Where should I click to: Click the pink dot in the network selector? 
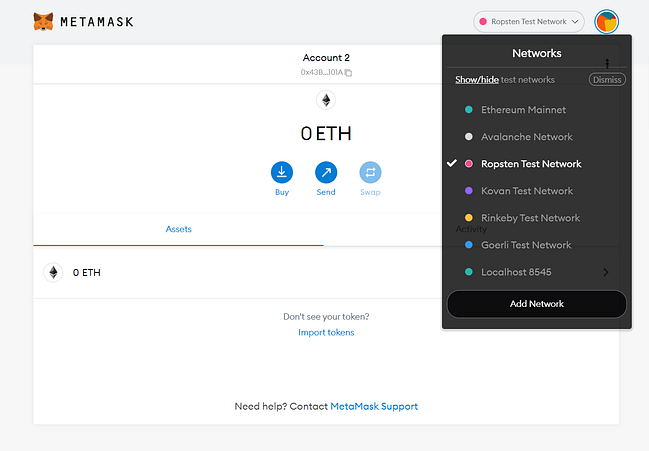483,22
